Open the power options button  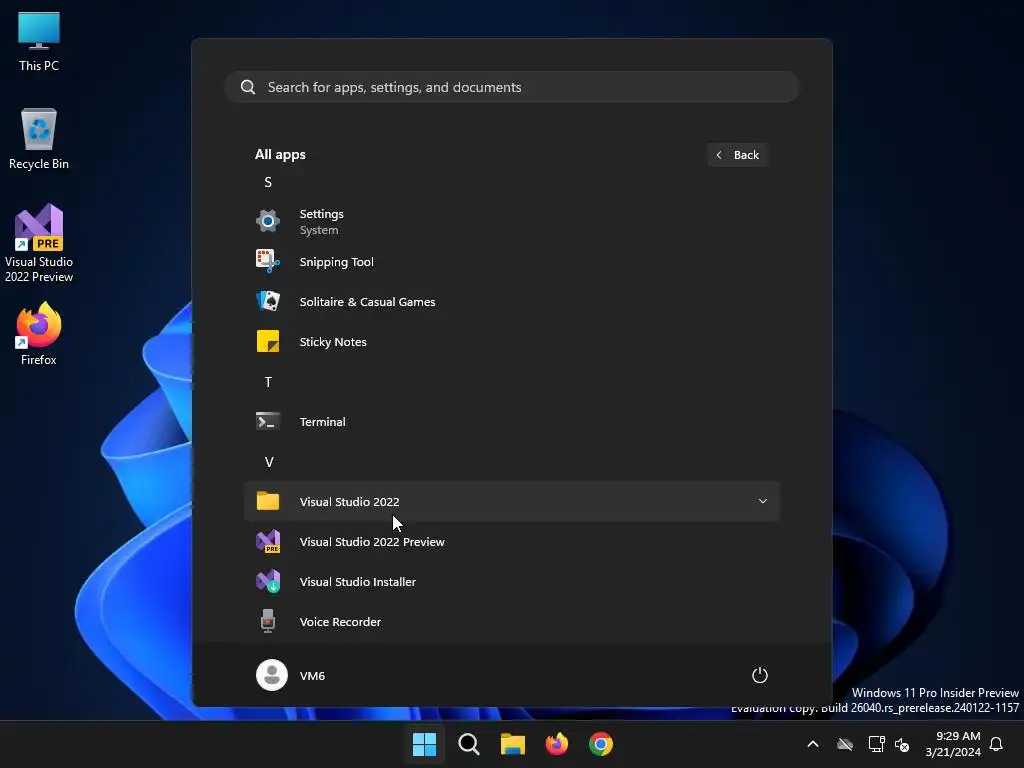tap(760, 675)
